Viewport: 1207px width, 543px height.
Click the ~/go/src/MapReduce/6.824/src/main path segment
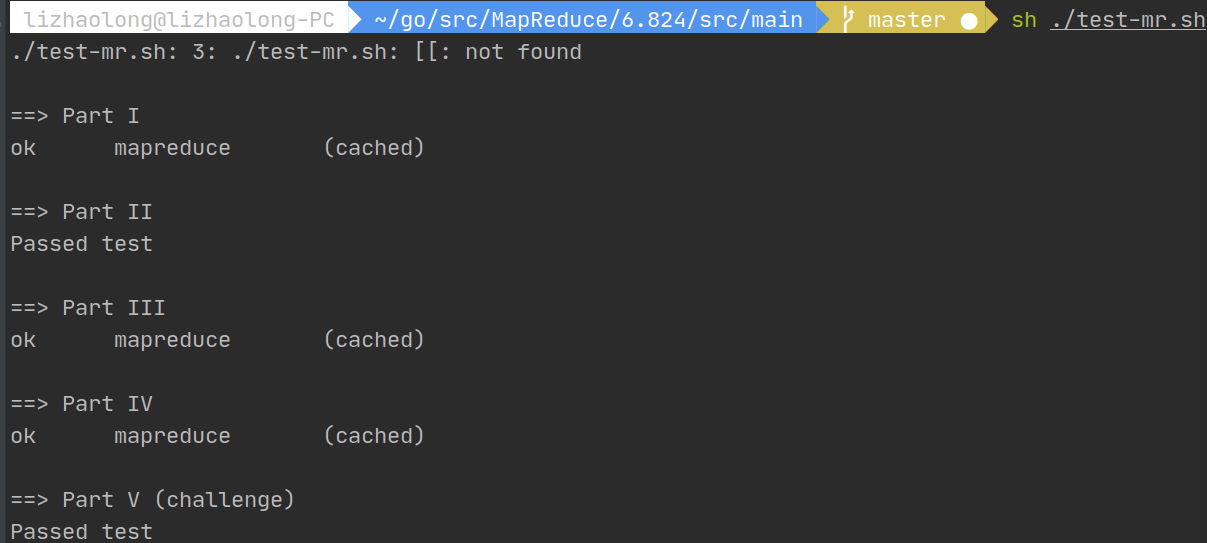coord(588,20)
